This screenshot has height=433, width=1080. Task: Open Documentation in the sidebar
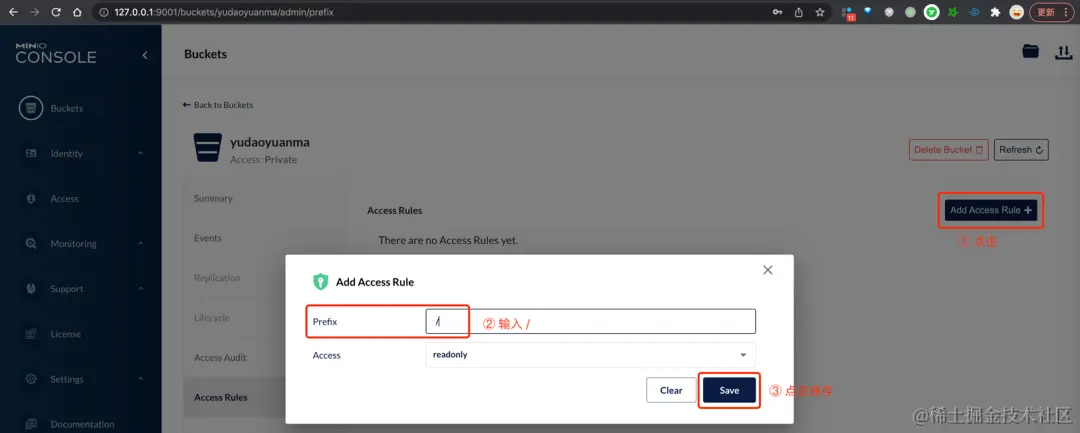coord(81,424)
